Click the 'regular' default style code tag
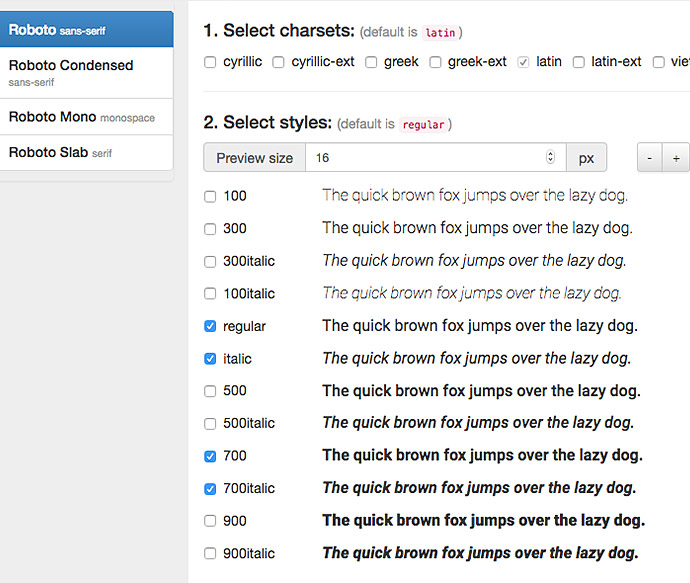Viewport: 690px width, 583px height. 423,125
